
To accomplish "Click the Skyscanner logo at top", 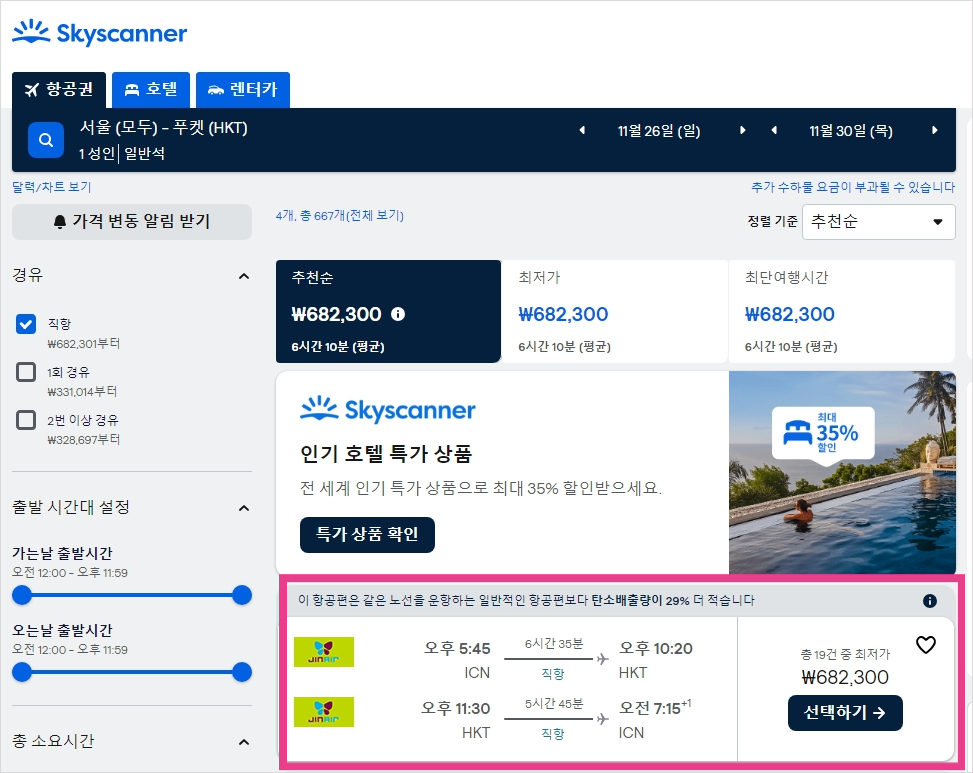I will (100, 33).
